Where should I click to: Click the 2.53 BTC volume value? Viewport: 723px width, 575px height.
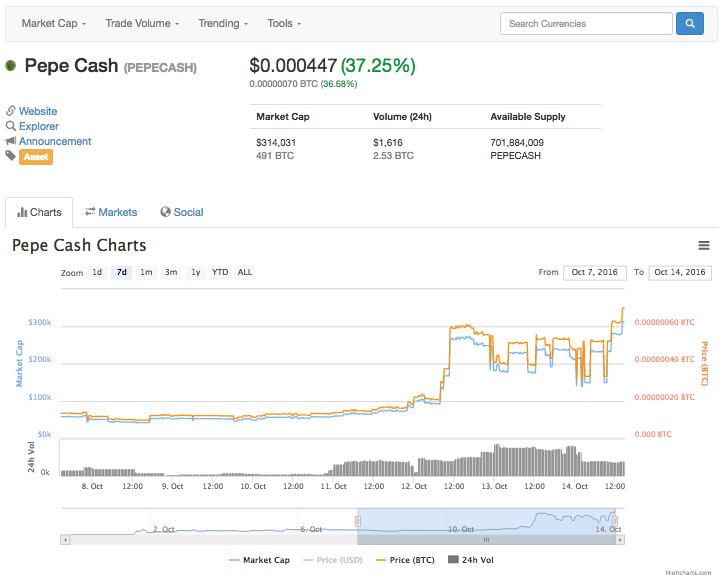[x=393, y=156]
